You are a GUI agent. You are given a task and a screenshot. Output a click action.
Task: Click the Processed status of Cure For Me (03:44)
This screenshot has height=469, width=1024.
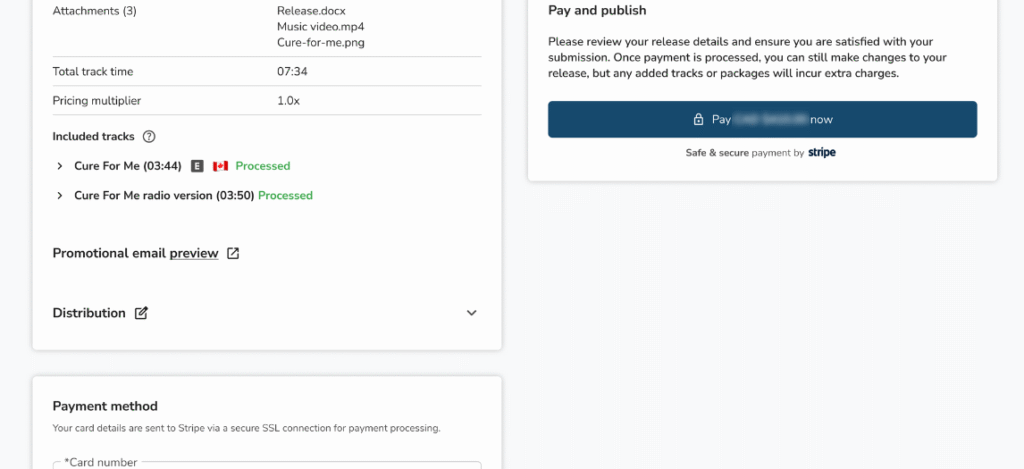[x=263, y=166]
